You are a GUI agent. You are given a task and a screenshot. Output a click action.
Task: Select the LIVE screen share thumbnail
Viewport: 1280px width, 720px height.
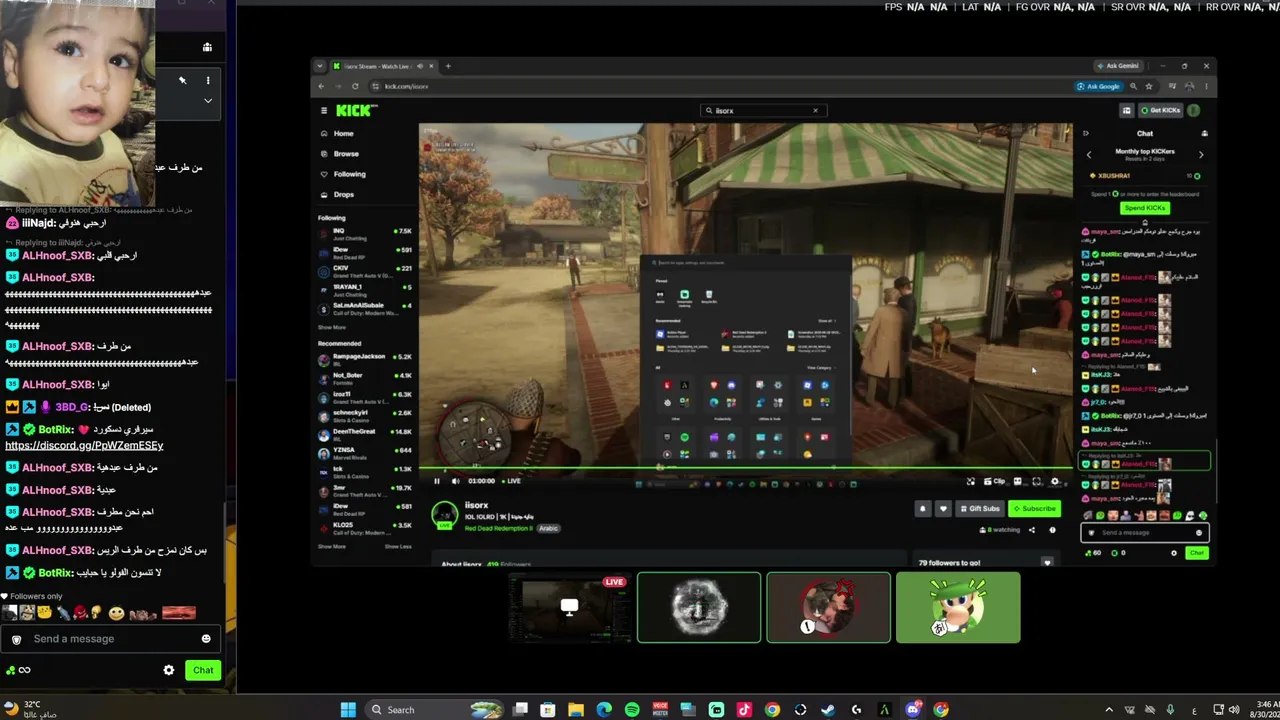[569, 607]
